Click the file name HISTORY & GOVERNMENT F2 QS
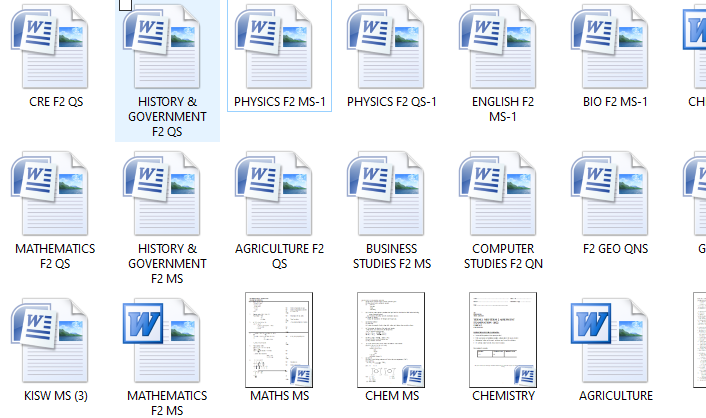Screen dimensions: 706x418 (x=167, y=117)
